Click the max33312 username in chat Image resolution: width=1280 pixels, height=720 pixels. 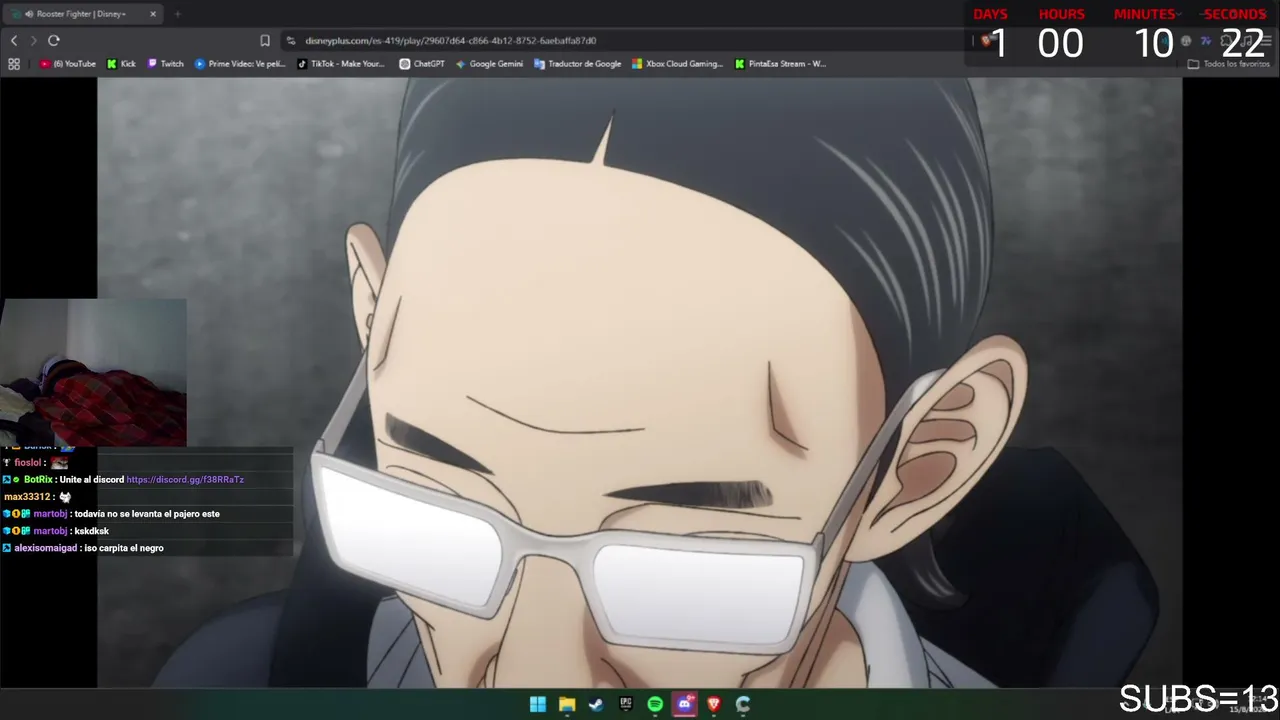[x=27, y=497]
